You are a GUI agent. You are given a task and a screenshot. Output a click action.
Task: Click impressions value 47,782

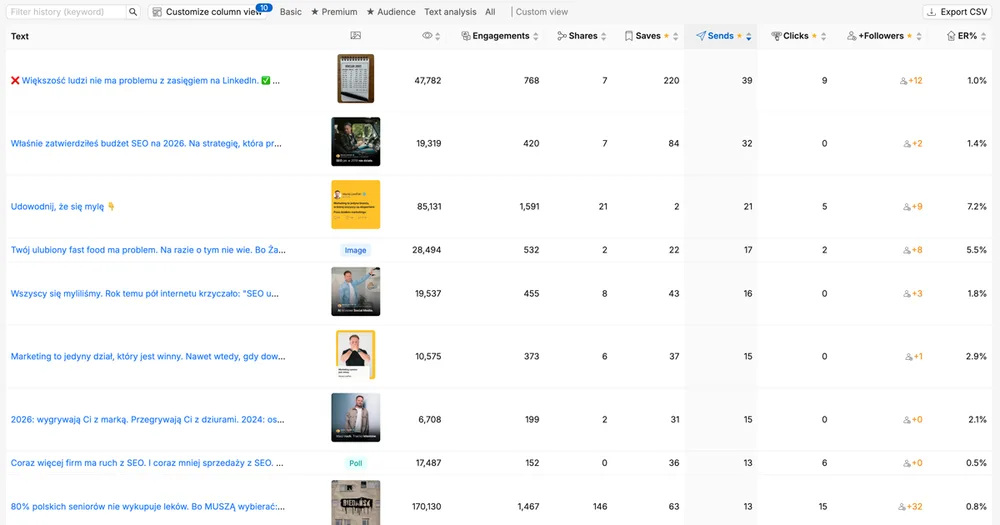(x=427, y=80)
